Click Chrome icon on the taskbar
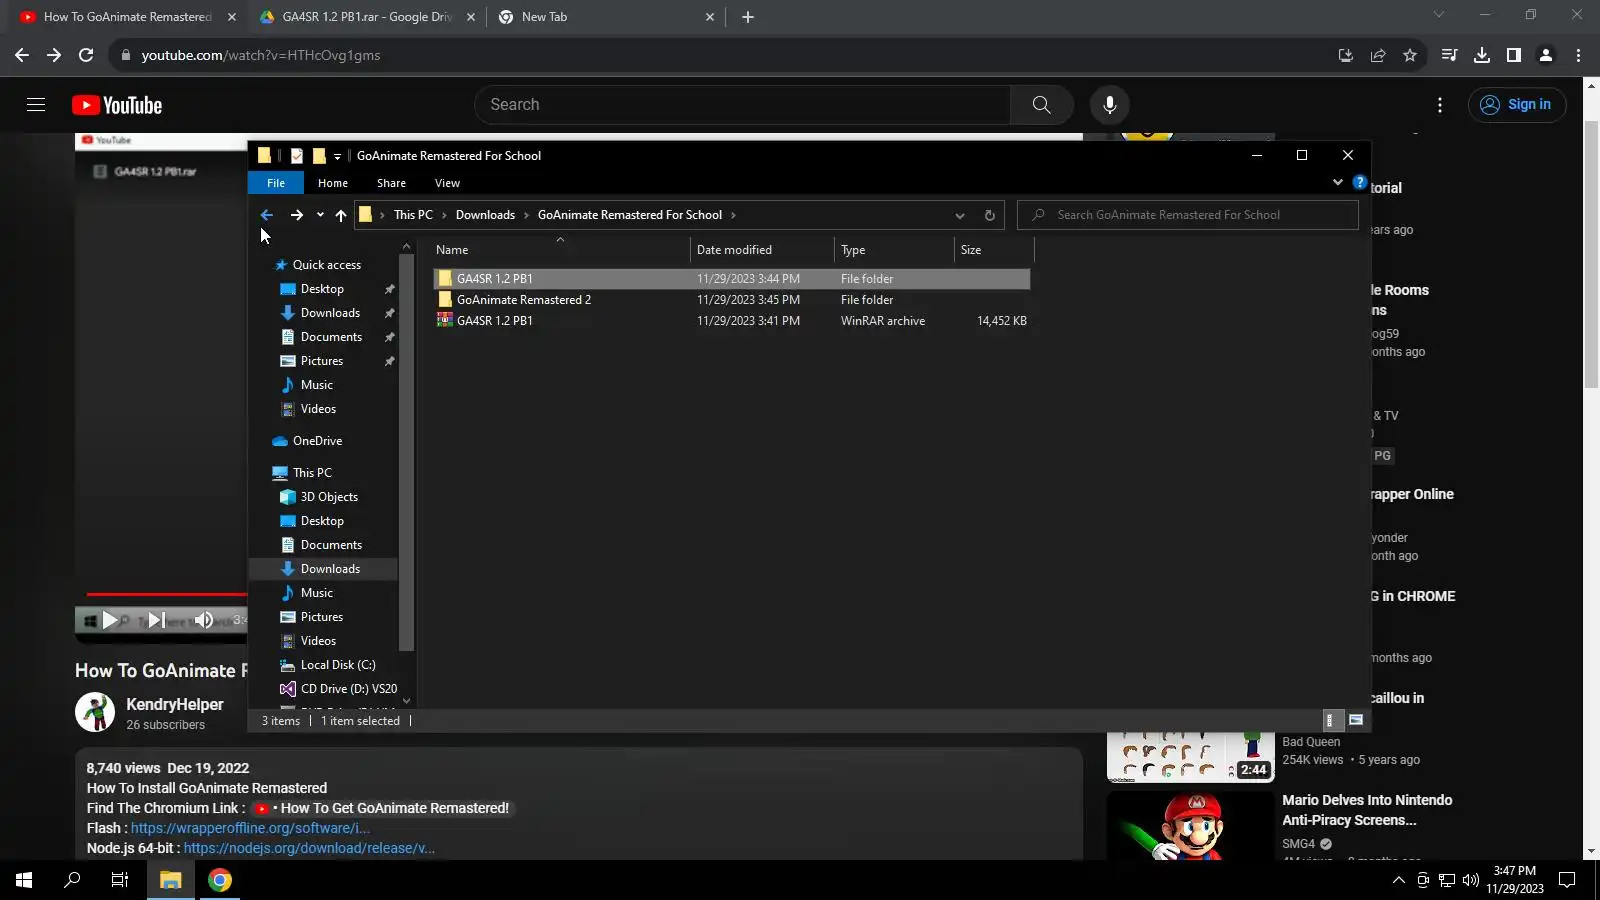The height and width of the screenshot is (900, 1600). [220, 880]
